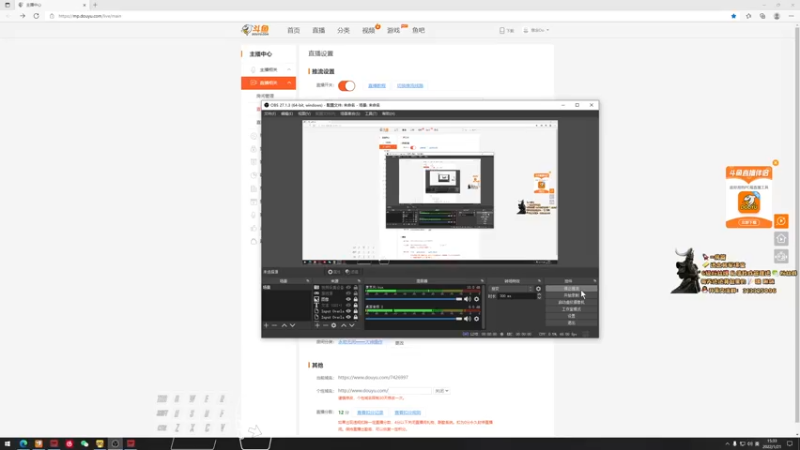Screen dimensions: 800x450
Task: Click the transition duration stepper arrows
Action: (x=539, y=296)
